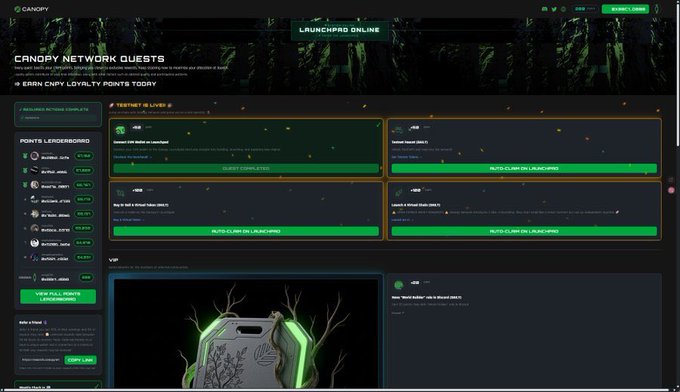Open the Twitter bird icon in the header
Viewport: 680px width, 392px height.
554,9
